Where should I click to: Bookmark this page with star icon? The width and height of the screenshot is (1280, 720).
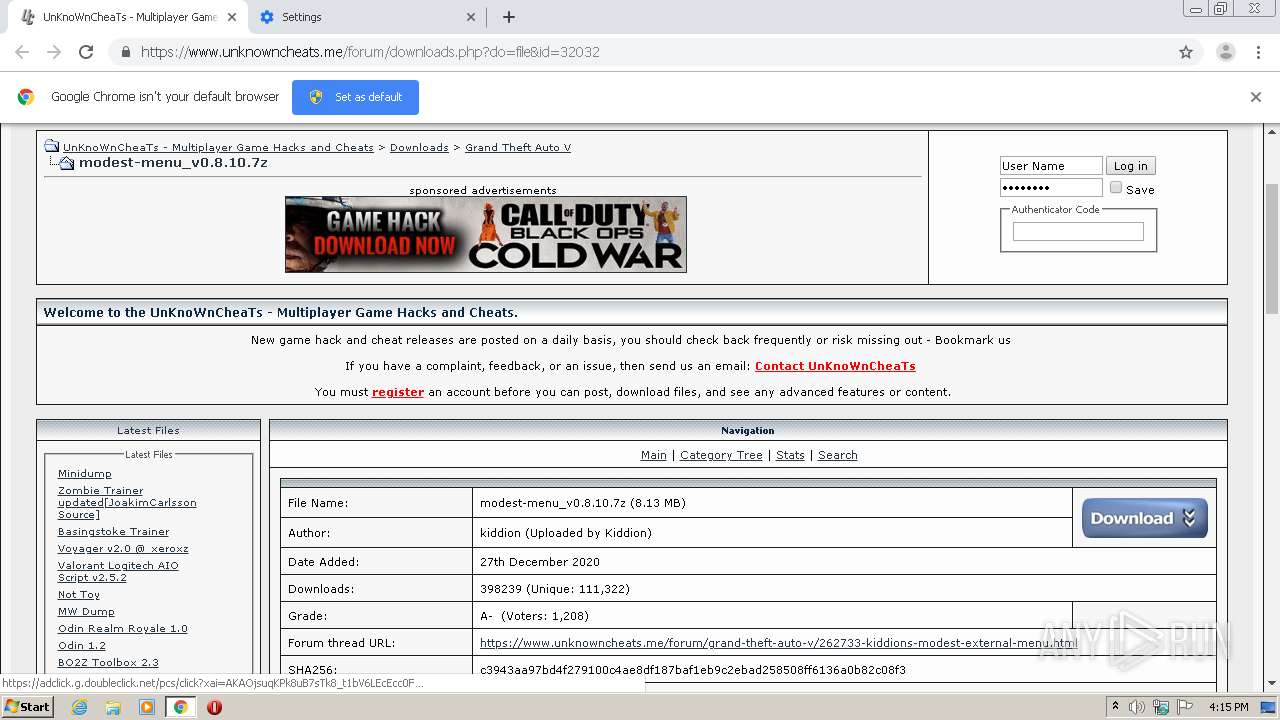[1186, 52]
